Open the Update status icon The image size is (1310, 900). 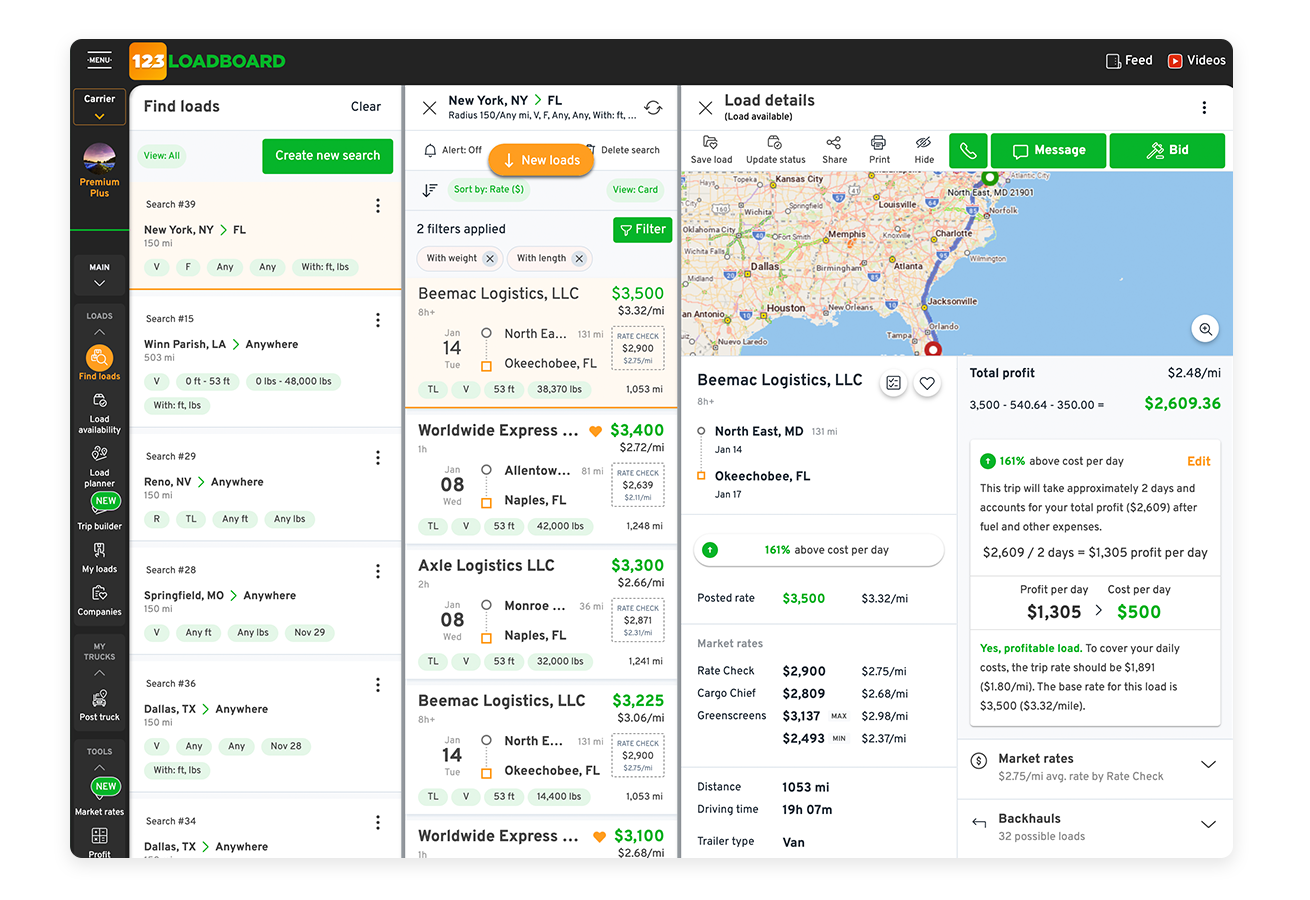click(775, 143)
